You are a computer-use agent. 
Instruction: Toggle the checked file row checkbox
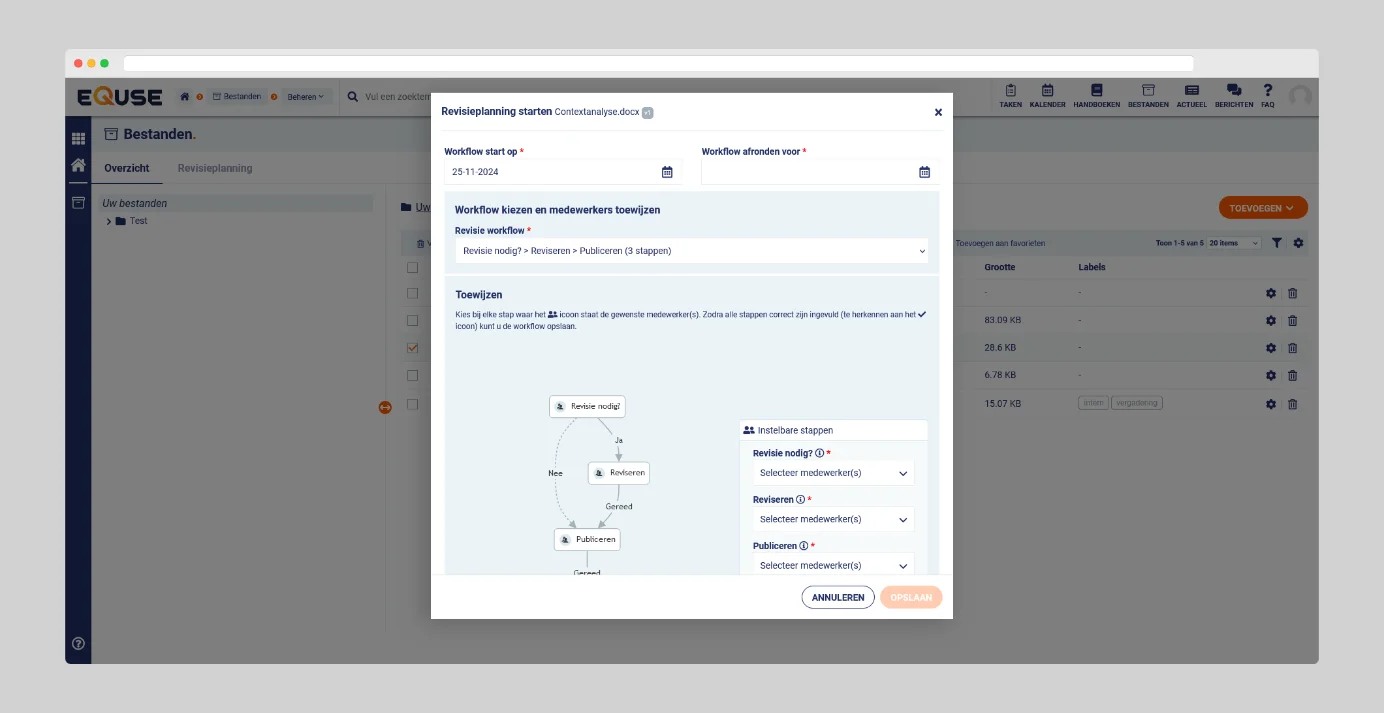click(412, 348)
